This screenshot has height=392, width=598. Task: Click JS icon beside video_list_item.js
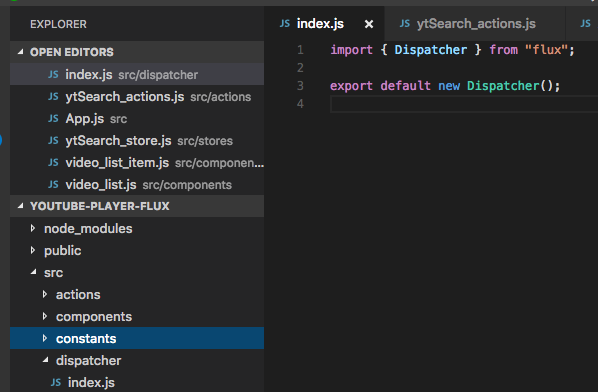[x=53, y=163]
